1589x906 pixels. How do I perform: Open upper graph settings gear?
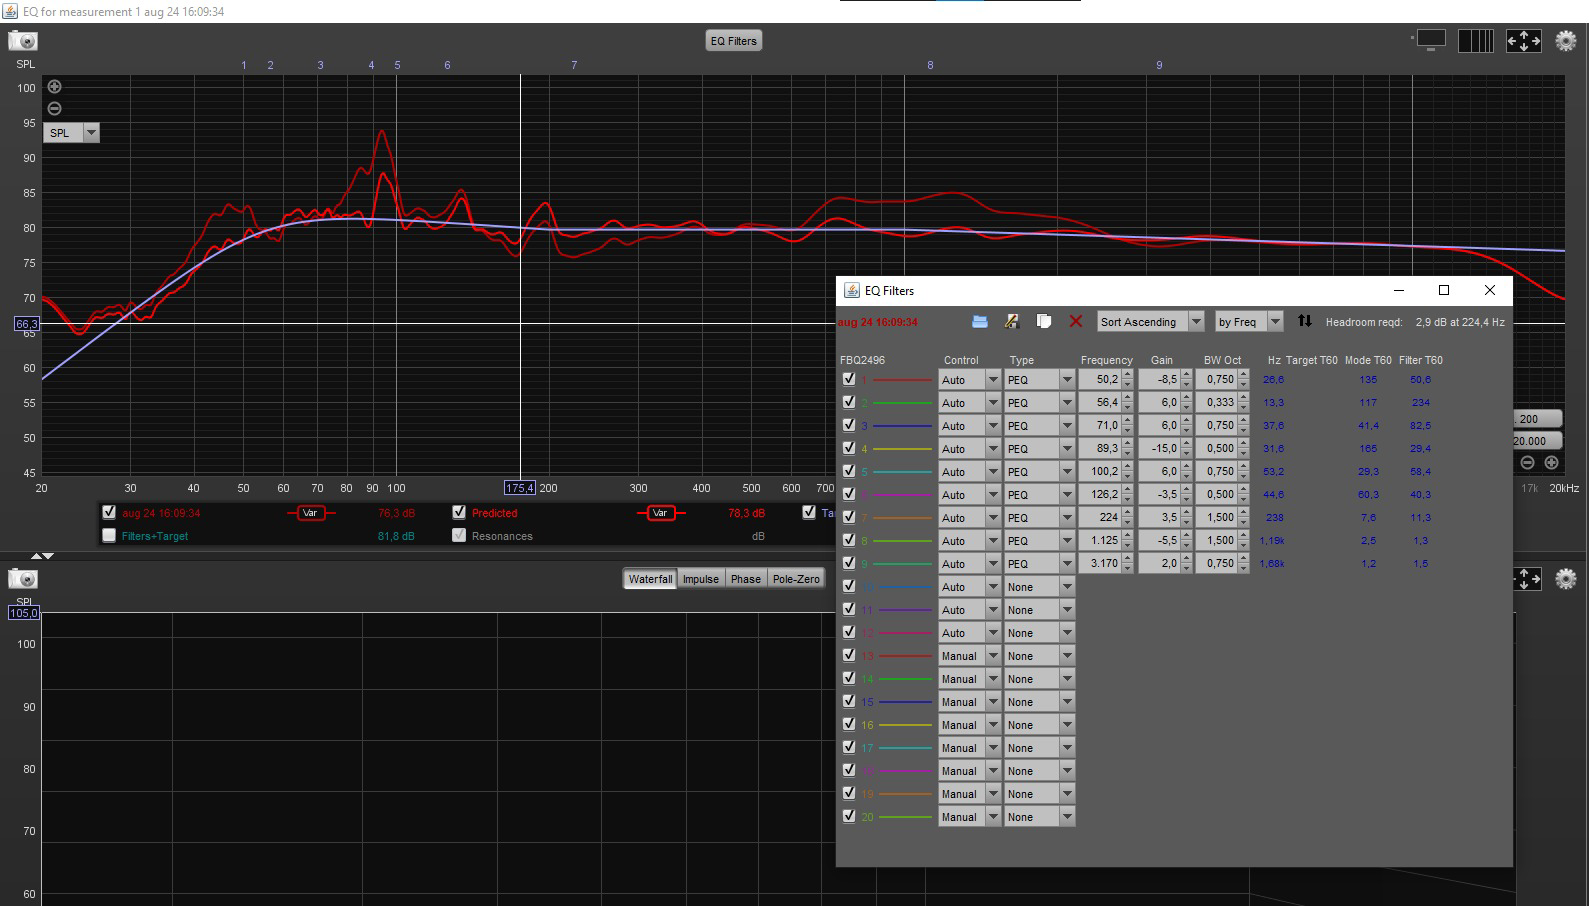[x=1566, y=41]
